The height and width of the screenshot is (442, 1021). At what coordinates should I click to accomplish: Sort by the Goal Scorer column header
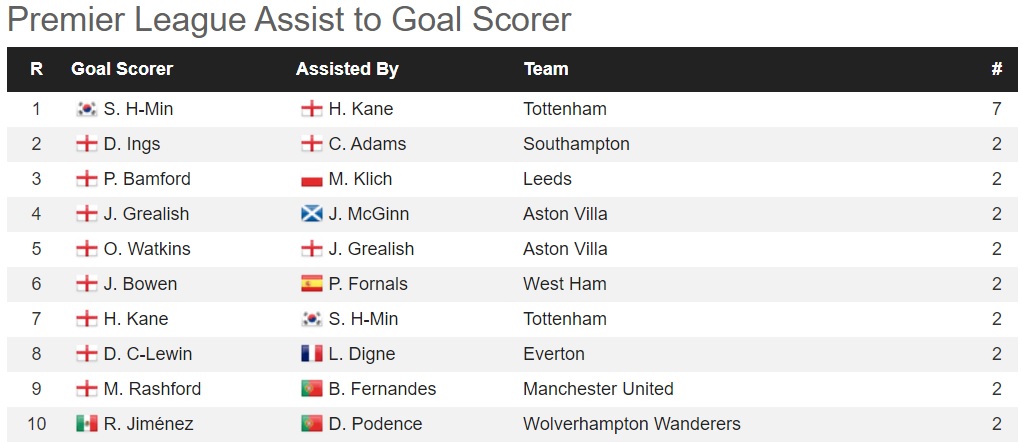(122, 69)
